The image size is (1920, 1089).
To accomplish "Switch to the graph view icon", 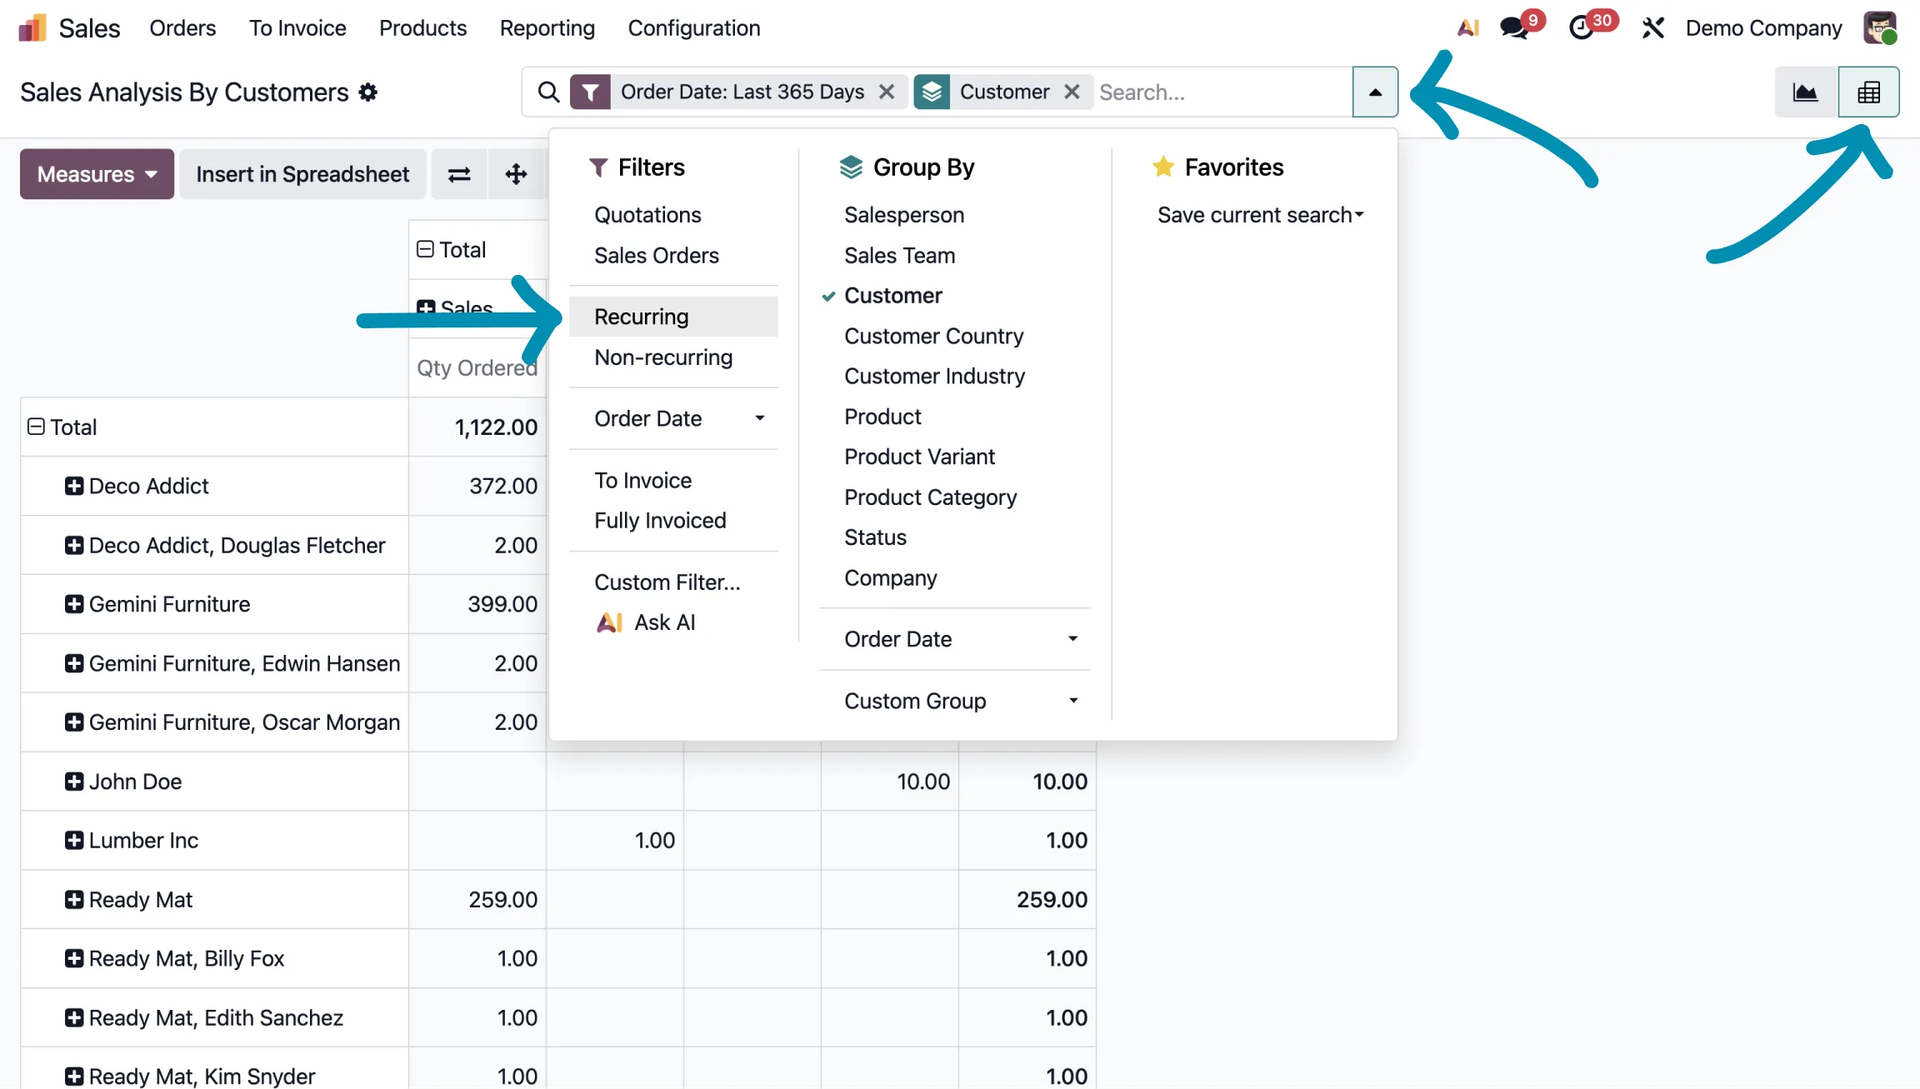I will (1805, 93).
